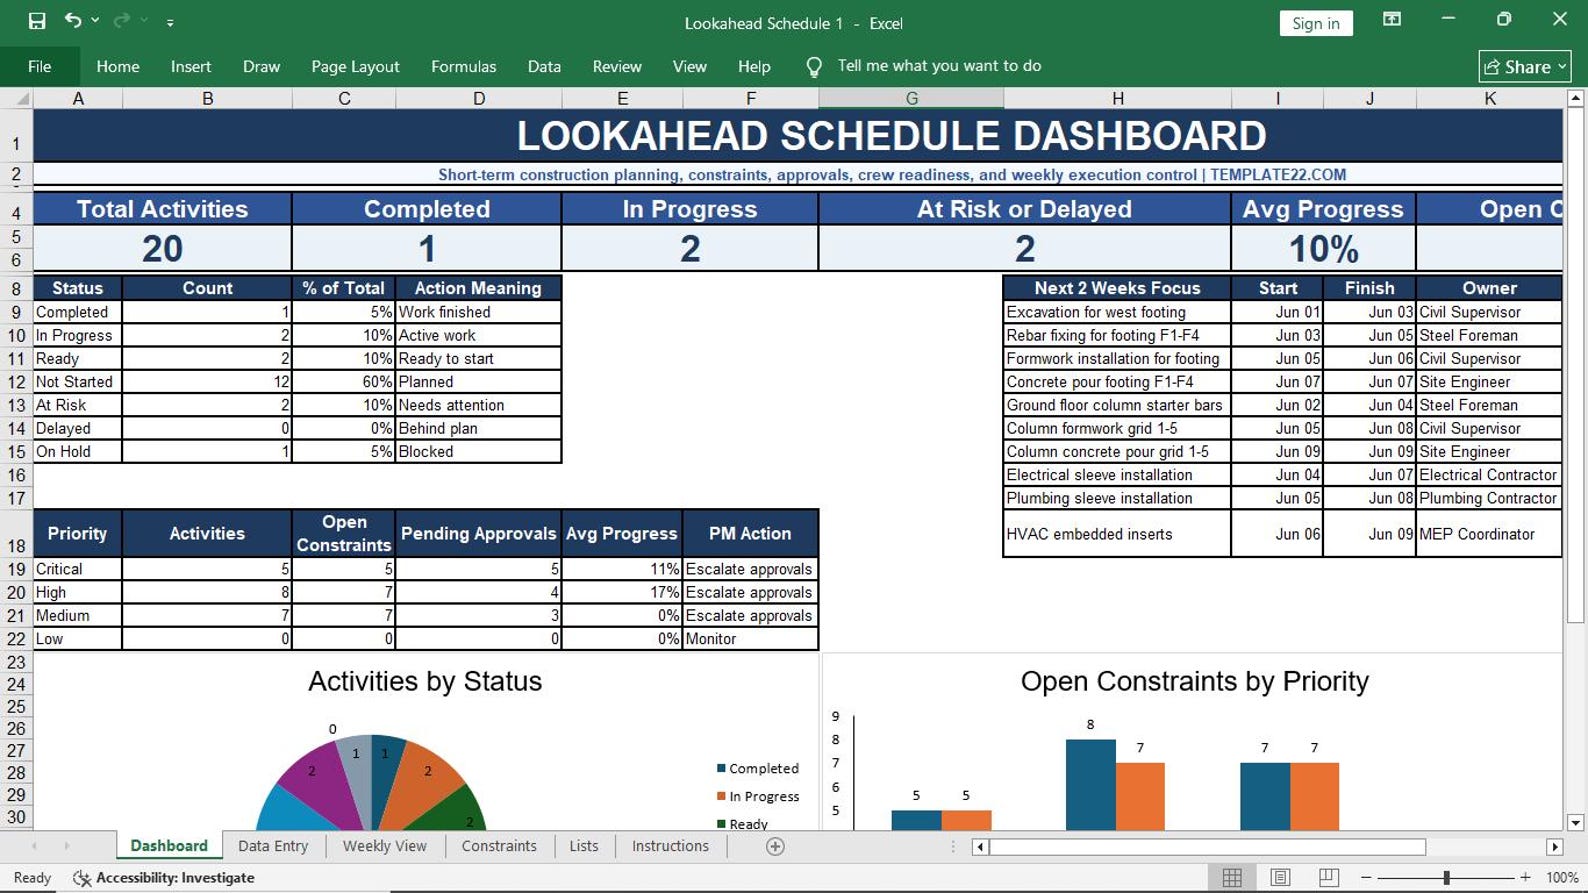Switch to the Data Entry sheet tab

click(x=273, y=846)
